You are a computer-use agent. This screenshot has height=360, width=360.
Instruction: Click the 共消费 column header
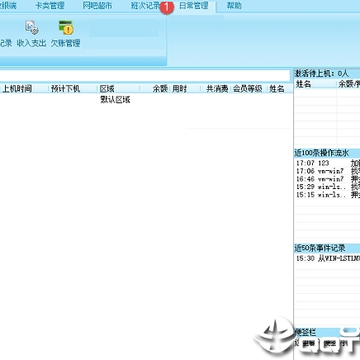pyautogui.click(x=217, y=89)
